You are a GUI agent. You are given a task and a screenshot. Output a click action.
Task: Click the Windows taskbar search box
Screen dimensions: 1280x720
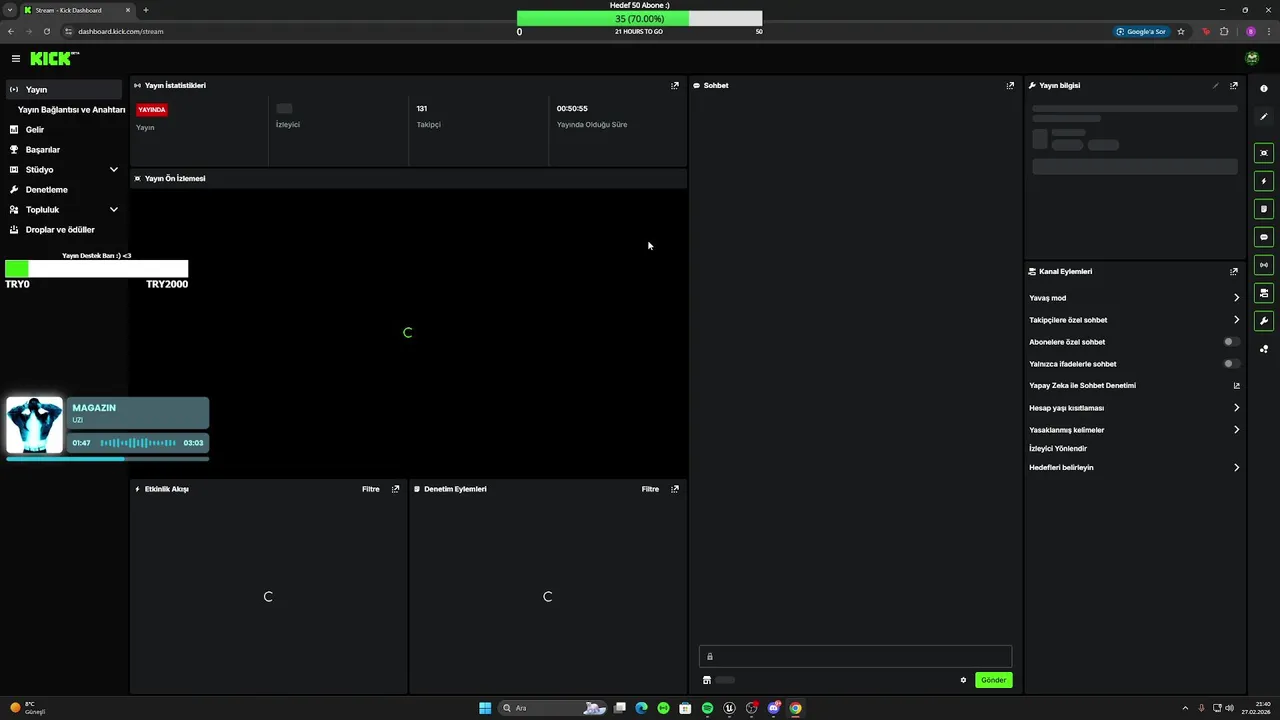click(553, 708)
